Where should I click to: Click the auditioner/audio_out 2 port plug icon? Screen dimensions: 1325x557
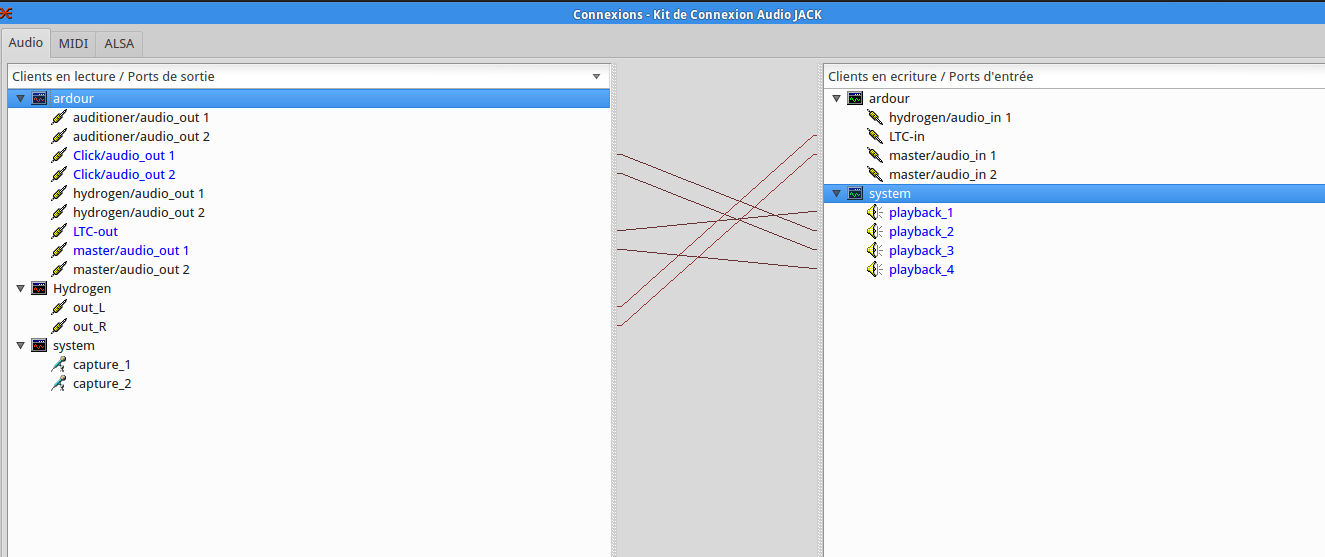[x=59, y=137]
